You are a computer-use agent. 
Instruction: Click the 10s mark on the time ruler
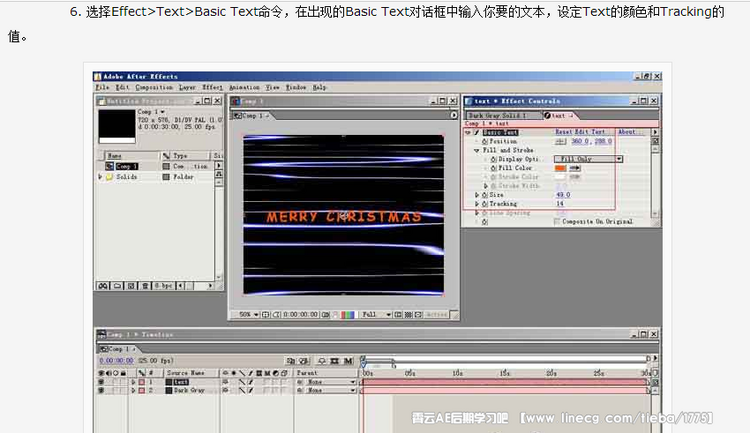pyautogui.click(x=457, y=373)
